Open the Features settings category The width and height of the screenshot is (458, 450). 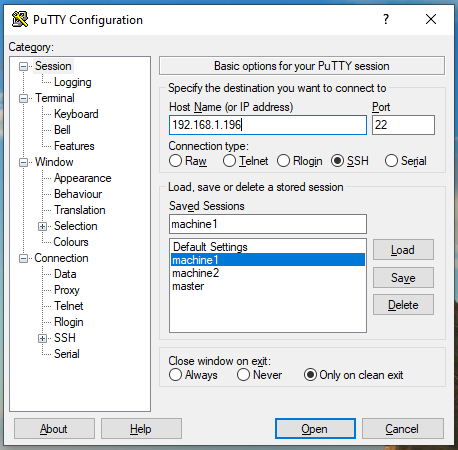coord(74,146)
